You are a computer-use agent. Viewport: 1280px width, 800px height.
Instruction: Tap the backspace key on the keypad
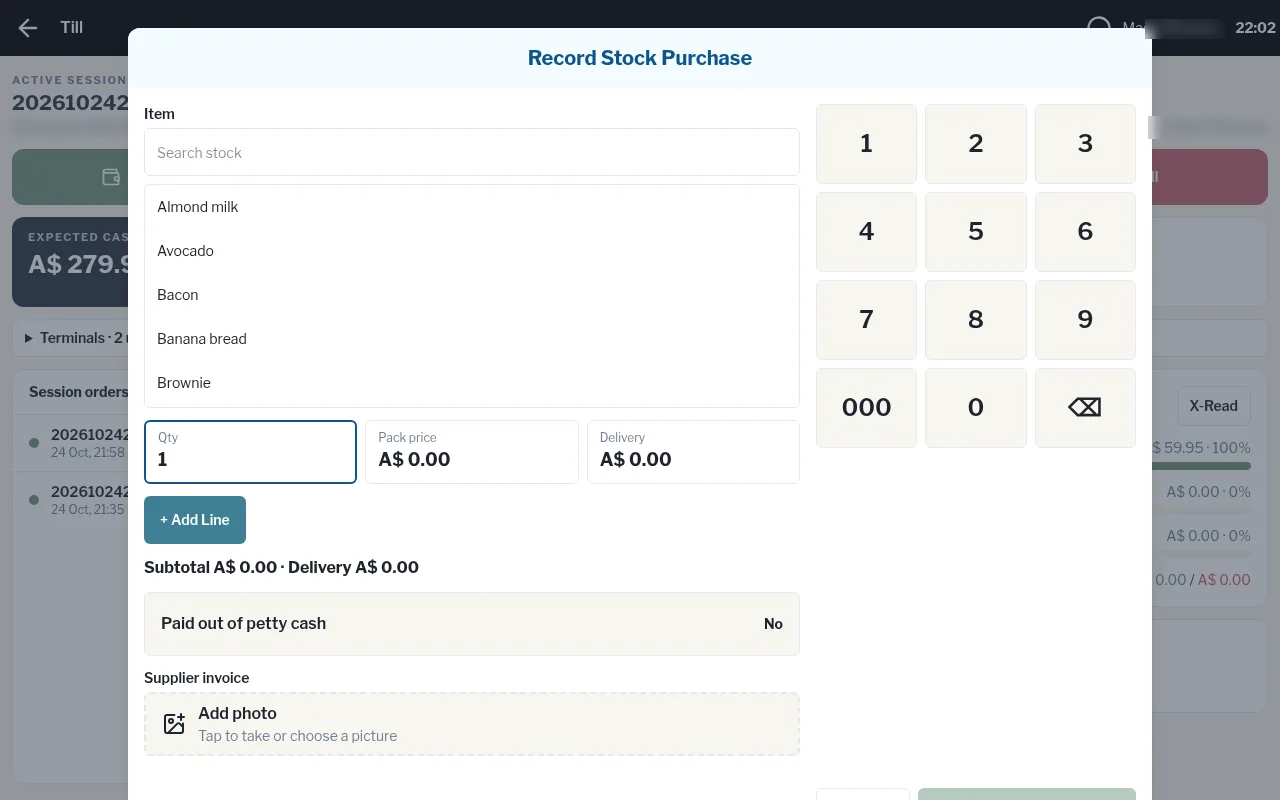pos(1085,407)
